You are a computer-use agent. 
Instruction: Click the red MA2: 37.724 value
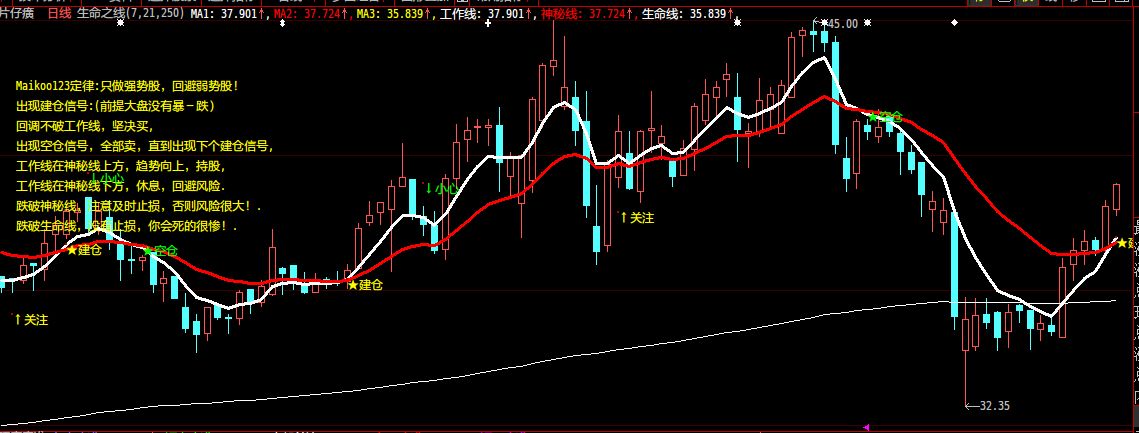tap(310, 13)
